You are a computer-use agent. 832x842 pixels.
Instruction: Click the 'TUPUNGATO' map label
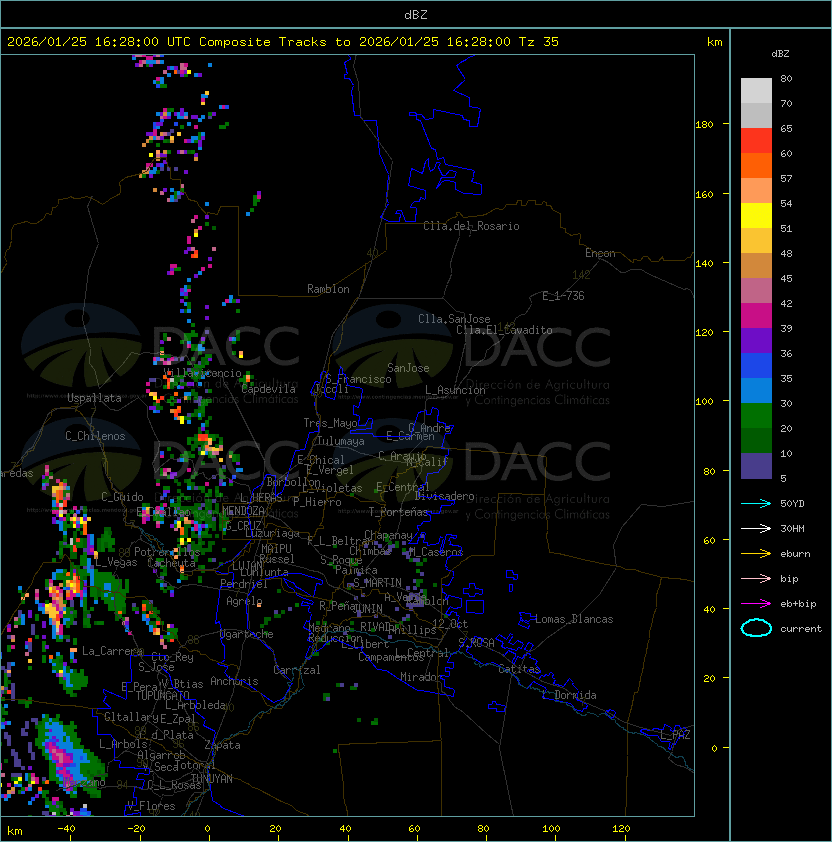coord(162,695)
